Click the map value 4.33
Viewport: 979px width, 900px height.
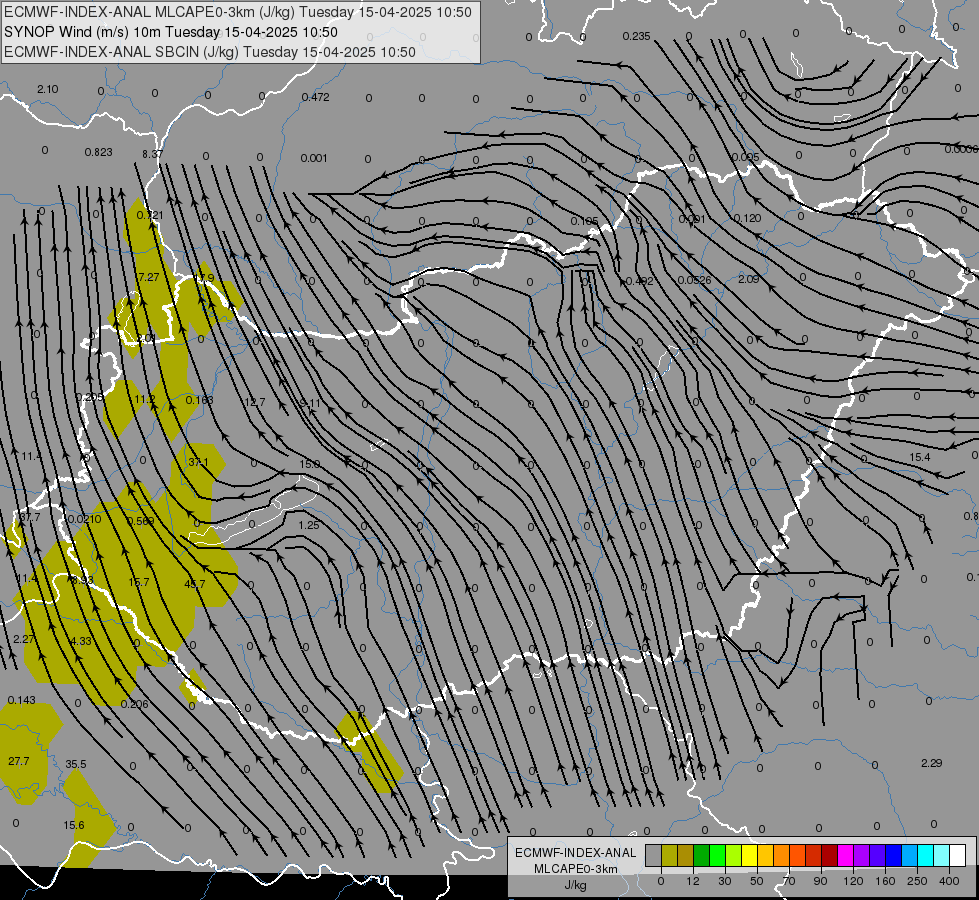81,641
